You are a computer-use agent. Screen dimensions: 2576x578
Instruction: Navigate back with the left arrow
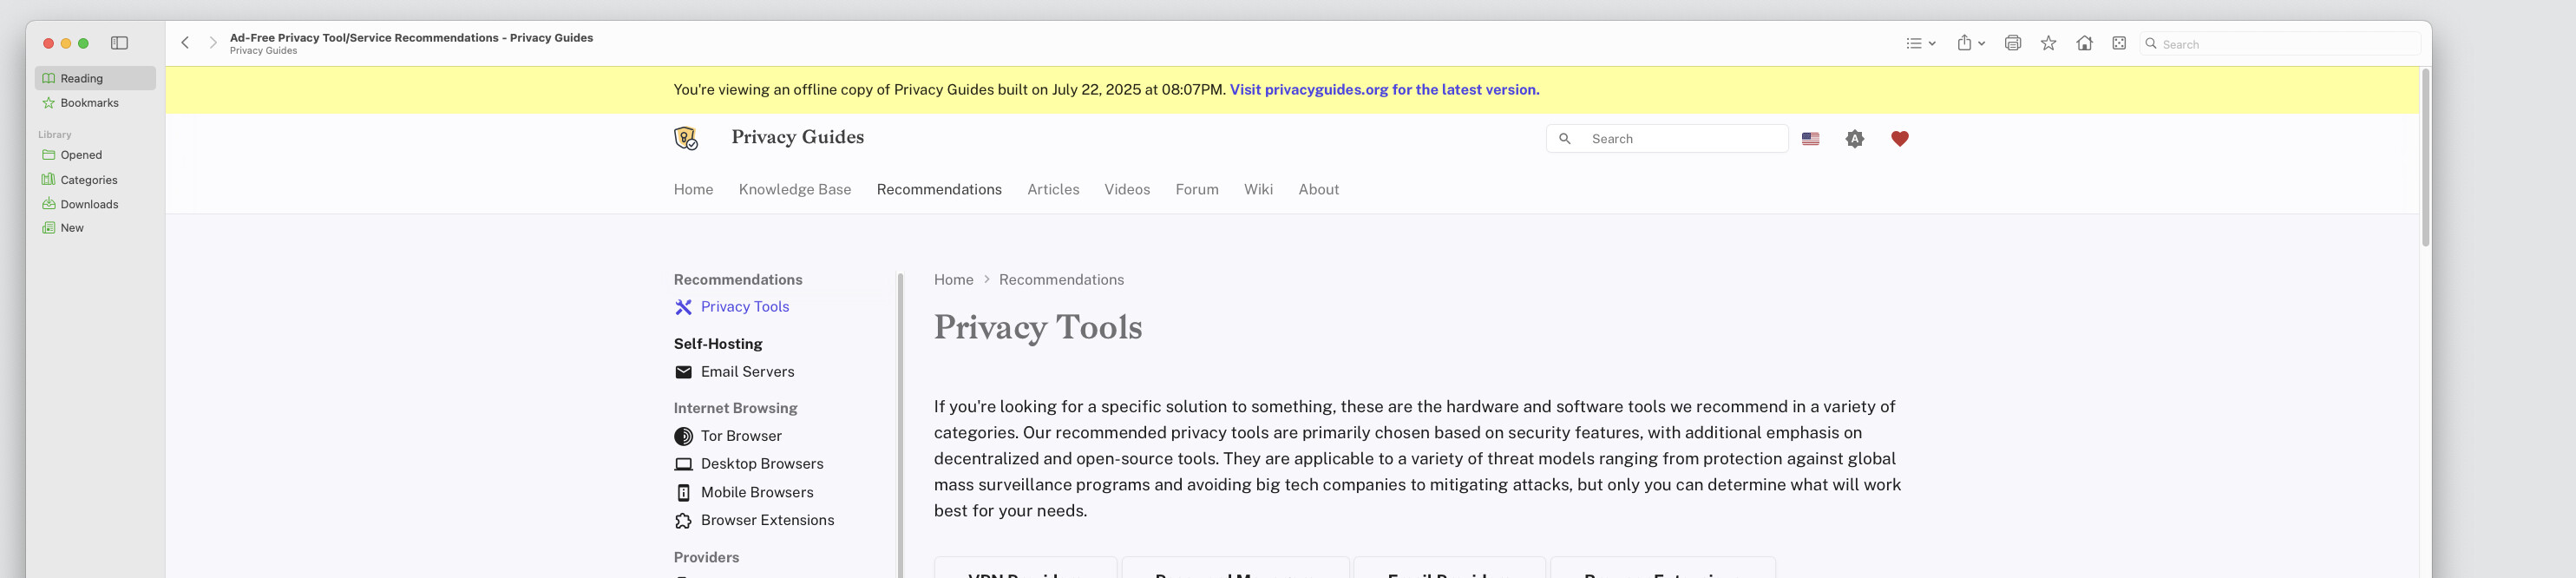[185, 43]
